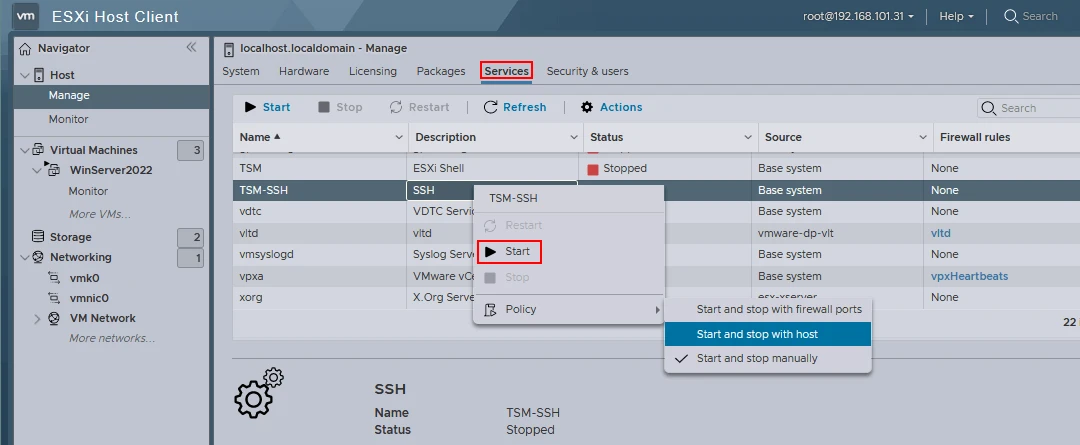The image size is (1080, 445).
Task: Choose the Start and stop with host policy
Action: pyautogui.click(x=768, y=334)
